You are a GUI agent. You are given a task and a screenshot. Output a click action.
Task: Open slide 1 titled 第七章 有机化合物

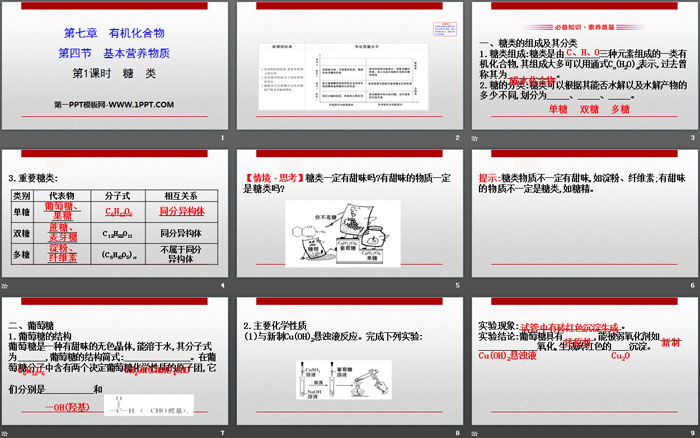pyautogui.click(x=115, y=66)
